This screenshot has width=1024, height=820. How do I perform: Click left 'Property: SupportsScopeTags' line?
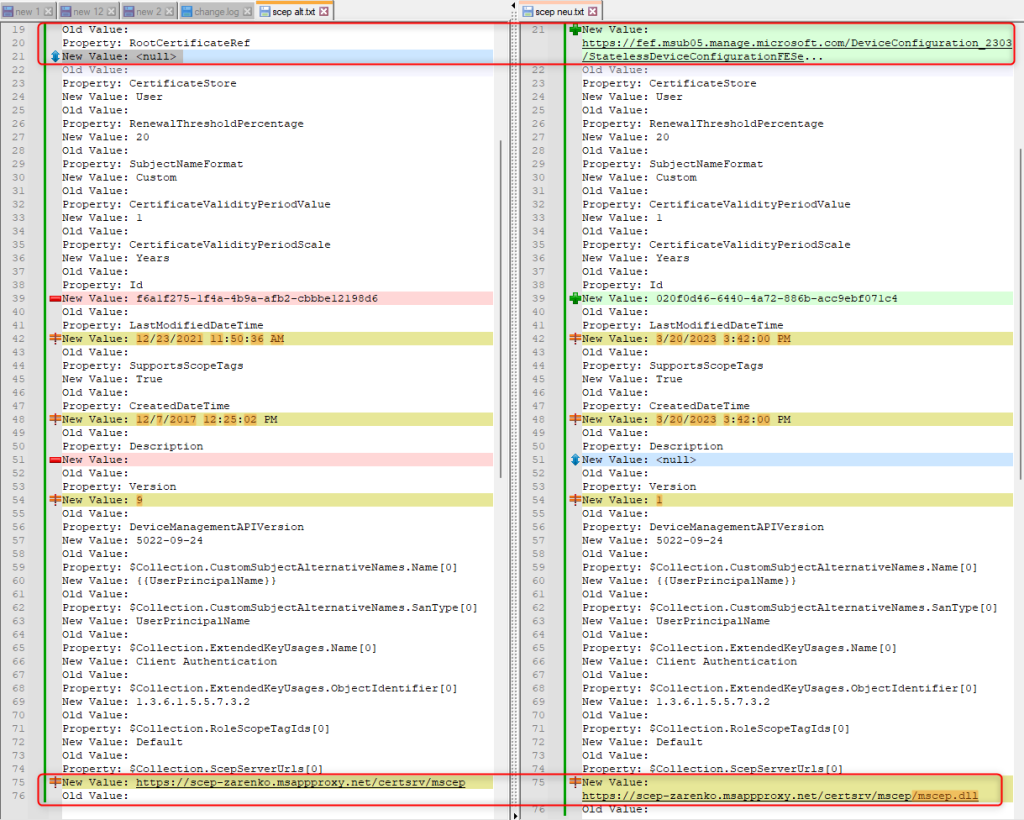click(x=153, y=366)
